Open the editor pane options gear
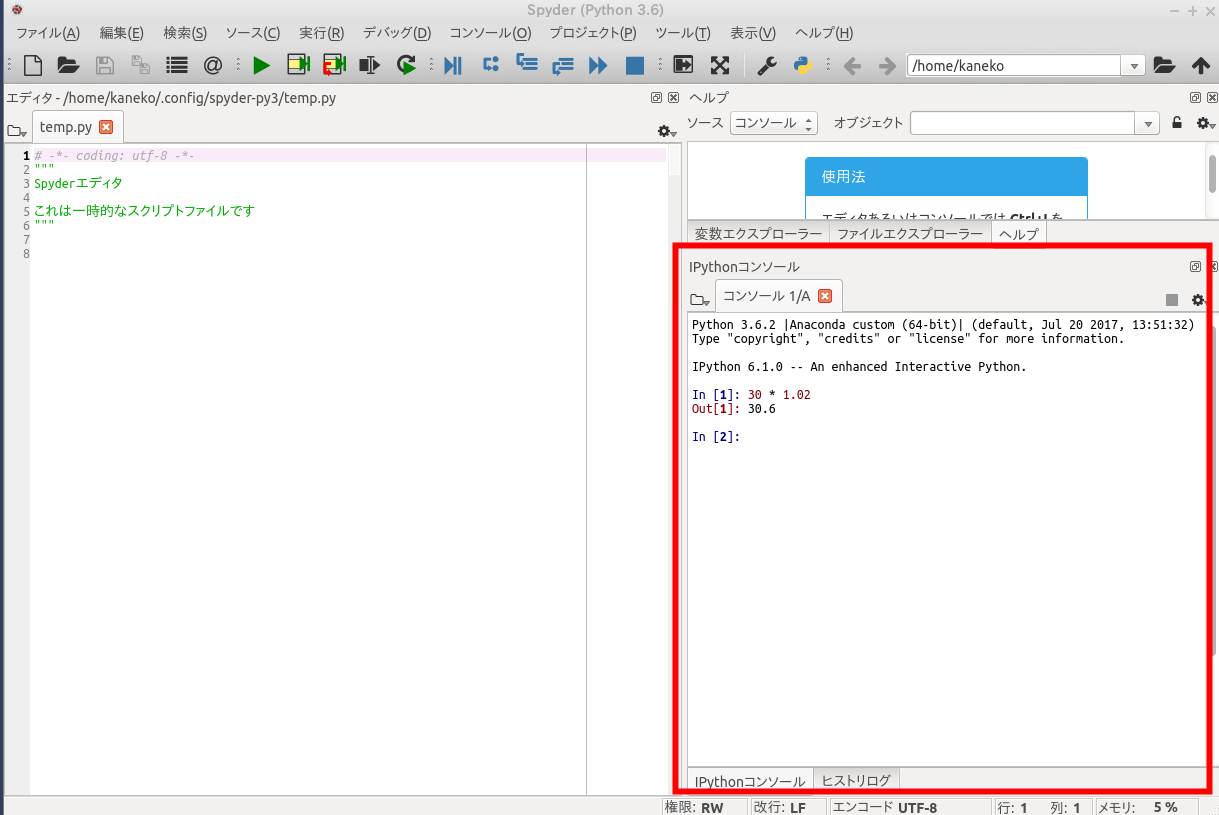 point(666,131)
